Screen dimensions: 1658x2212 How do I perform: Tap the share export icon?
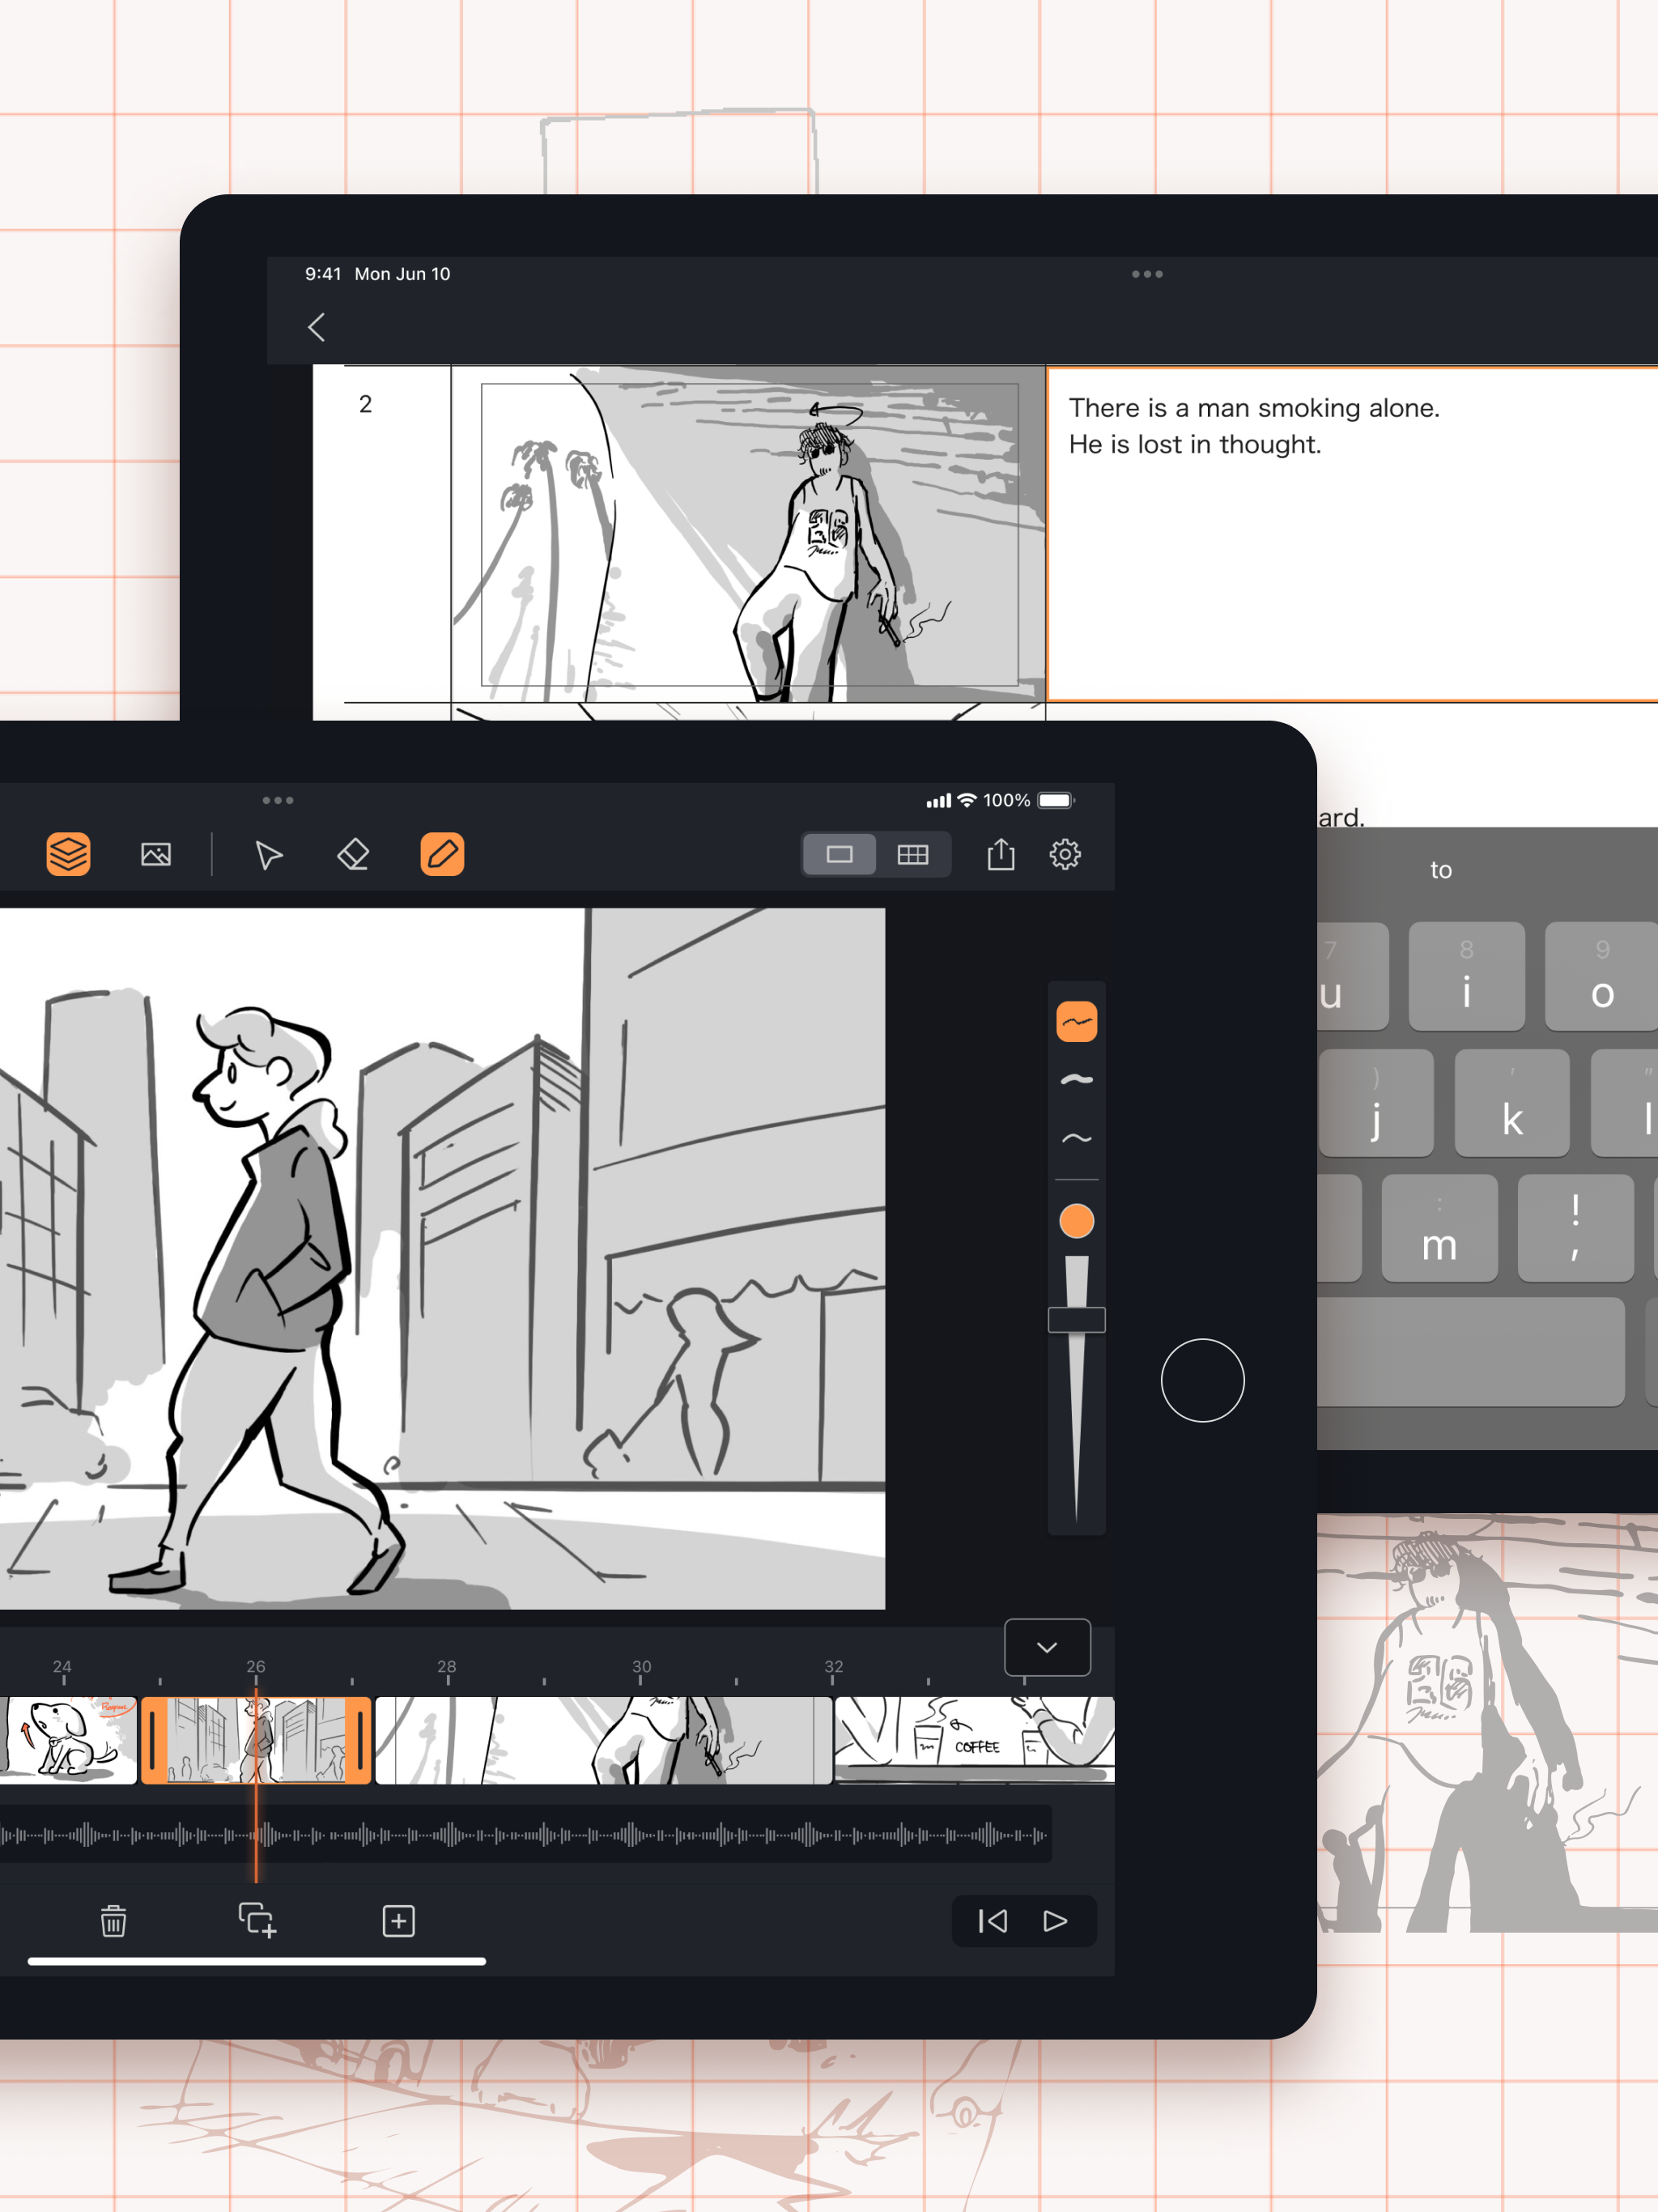(x=1001, y=854)
